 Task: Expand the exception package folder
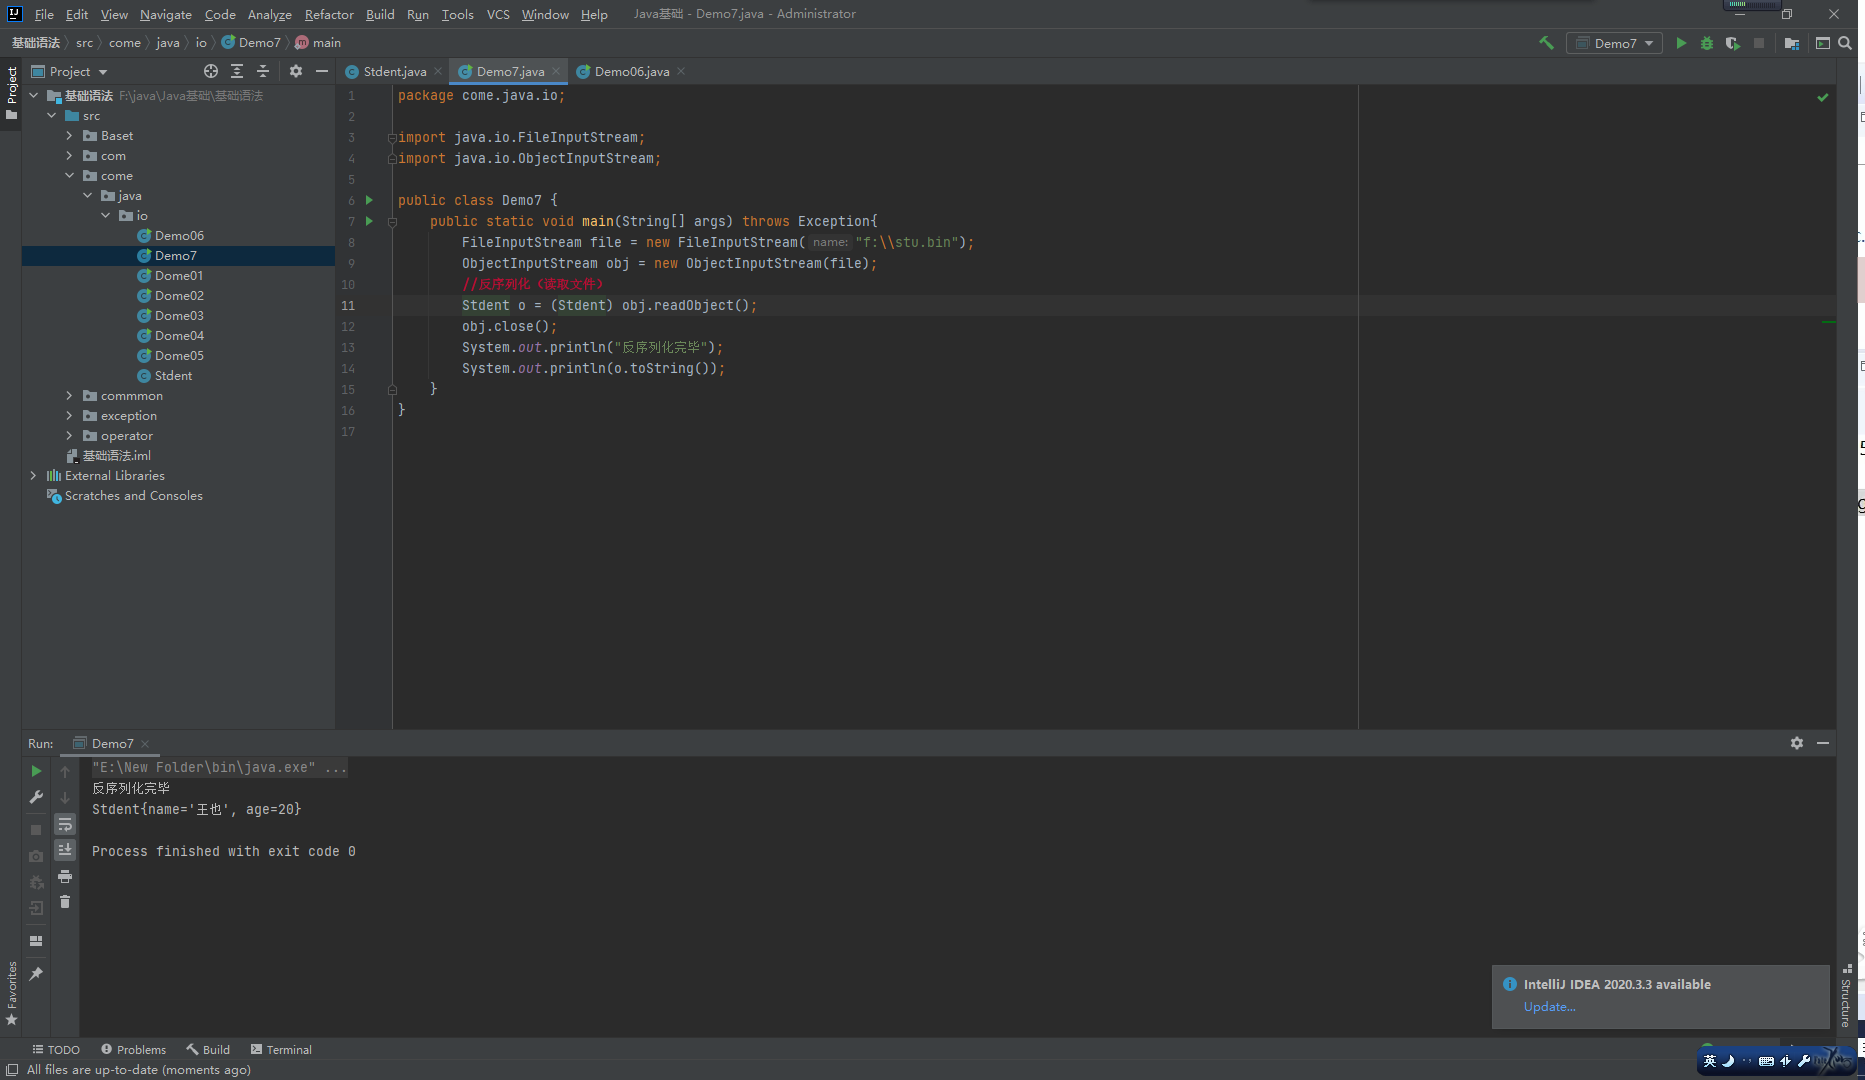(69, 416)
